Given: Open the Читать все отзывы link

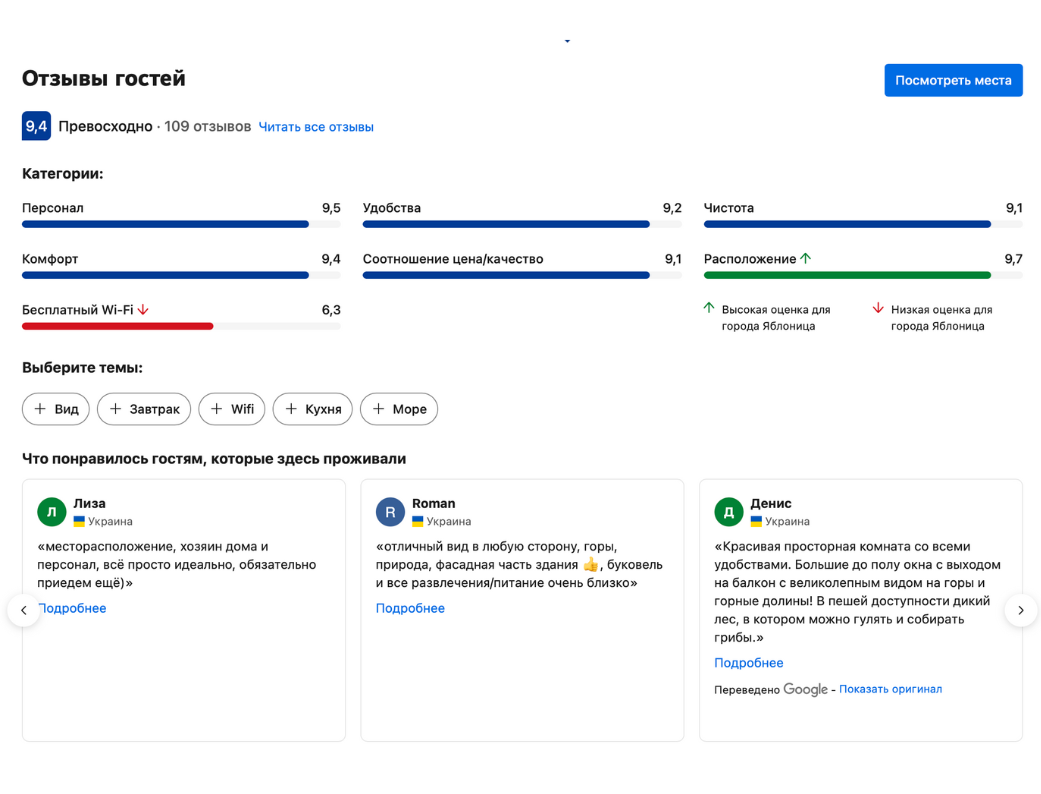Looking at the screenshot, I should 316,127.
